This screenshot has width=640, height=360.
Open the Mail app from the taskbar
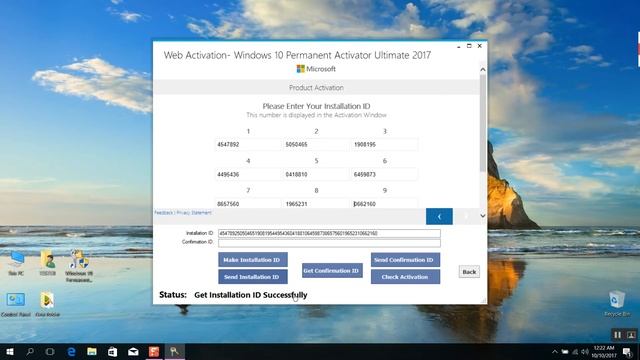(133, 351)
